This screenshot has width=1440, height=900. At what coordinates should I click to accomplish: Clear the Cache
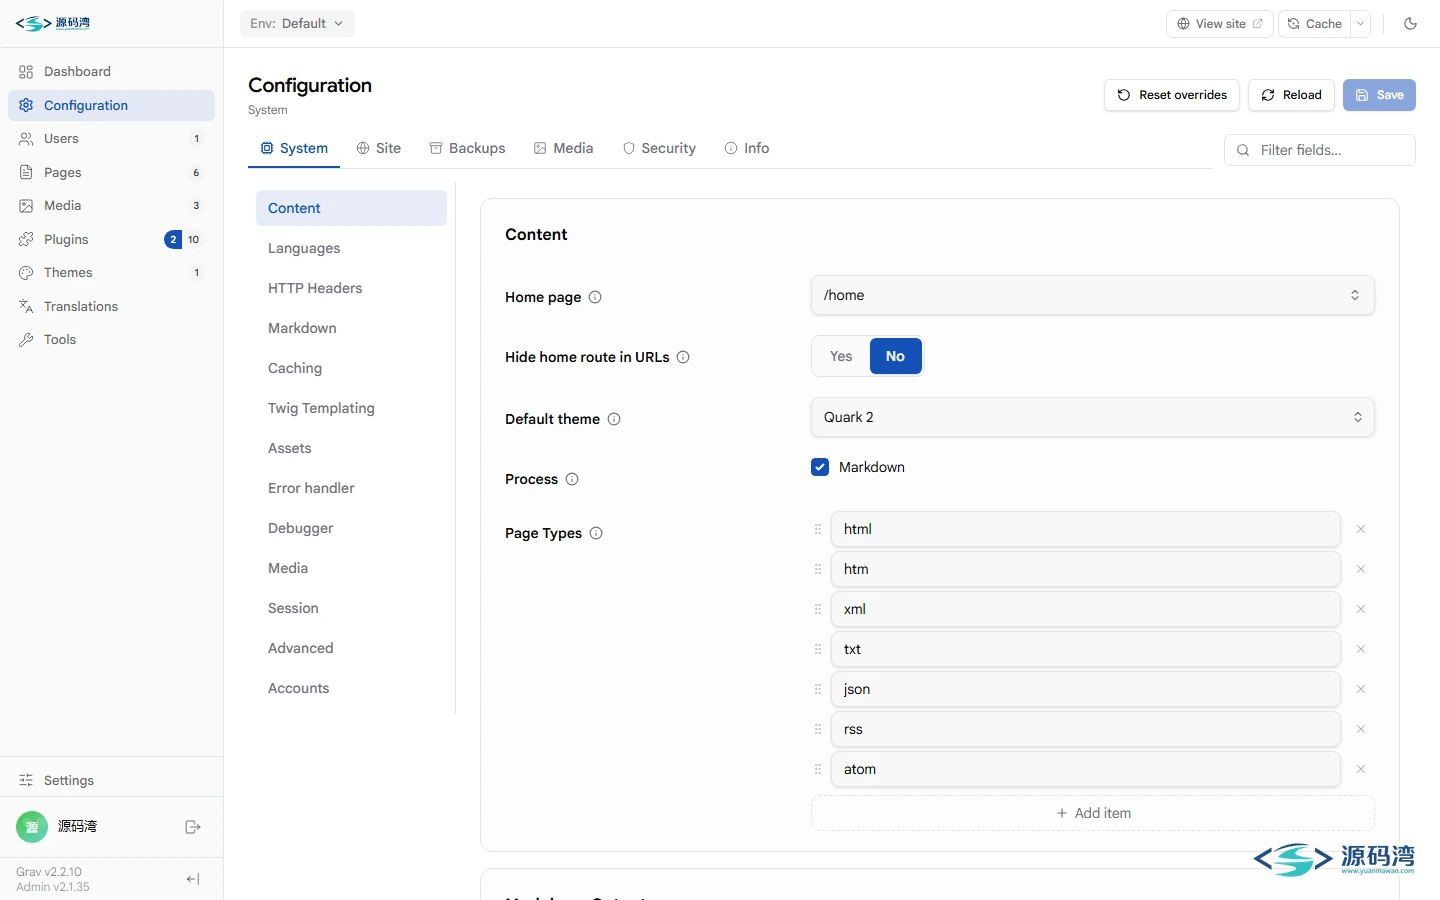click(x=1315, y=24)
